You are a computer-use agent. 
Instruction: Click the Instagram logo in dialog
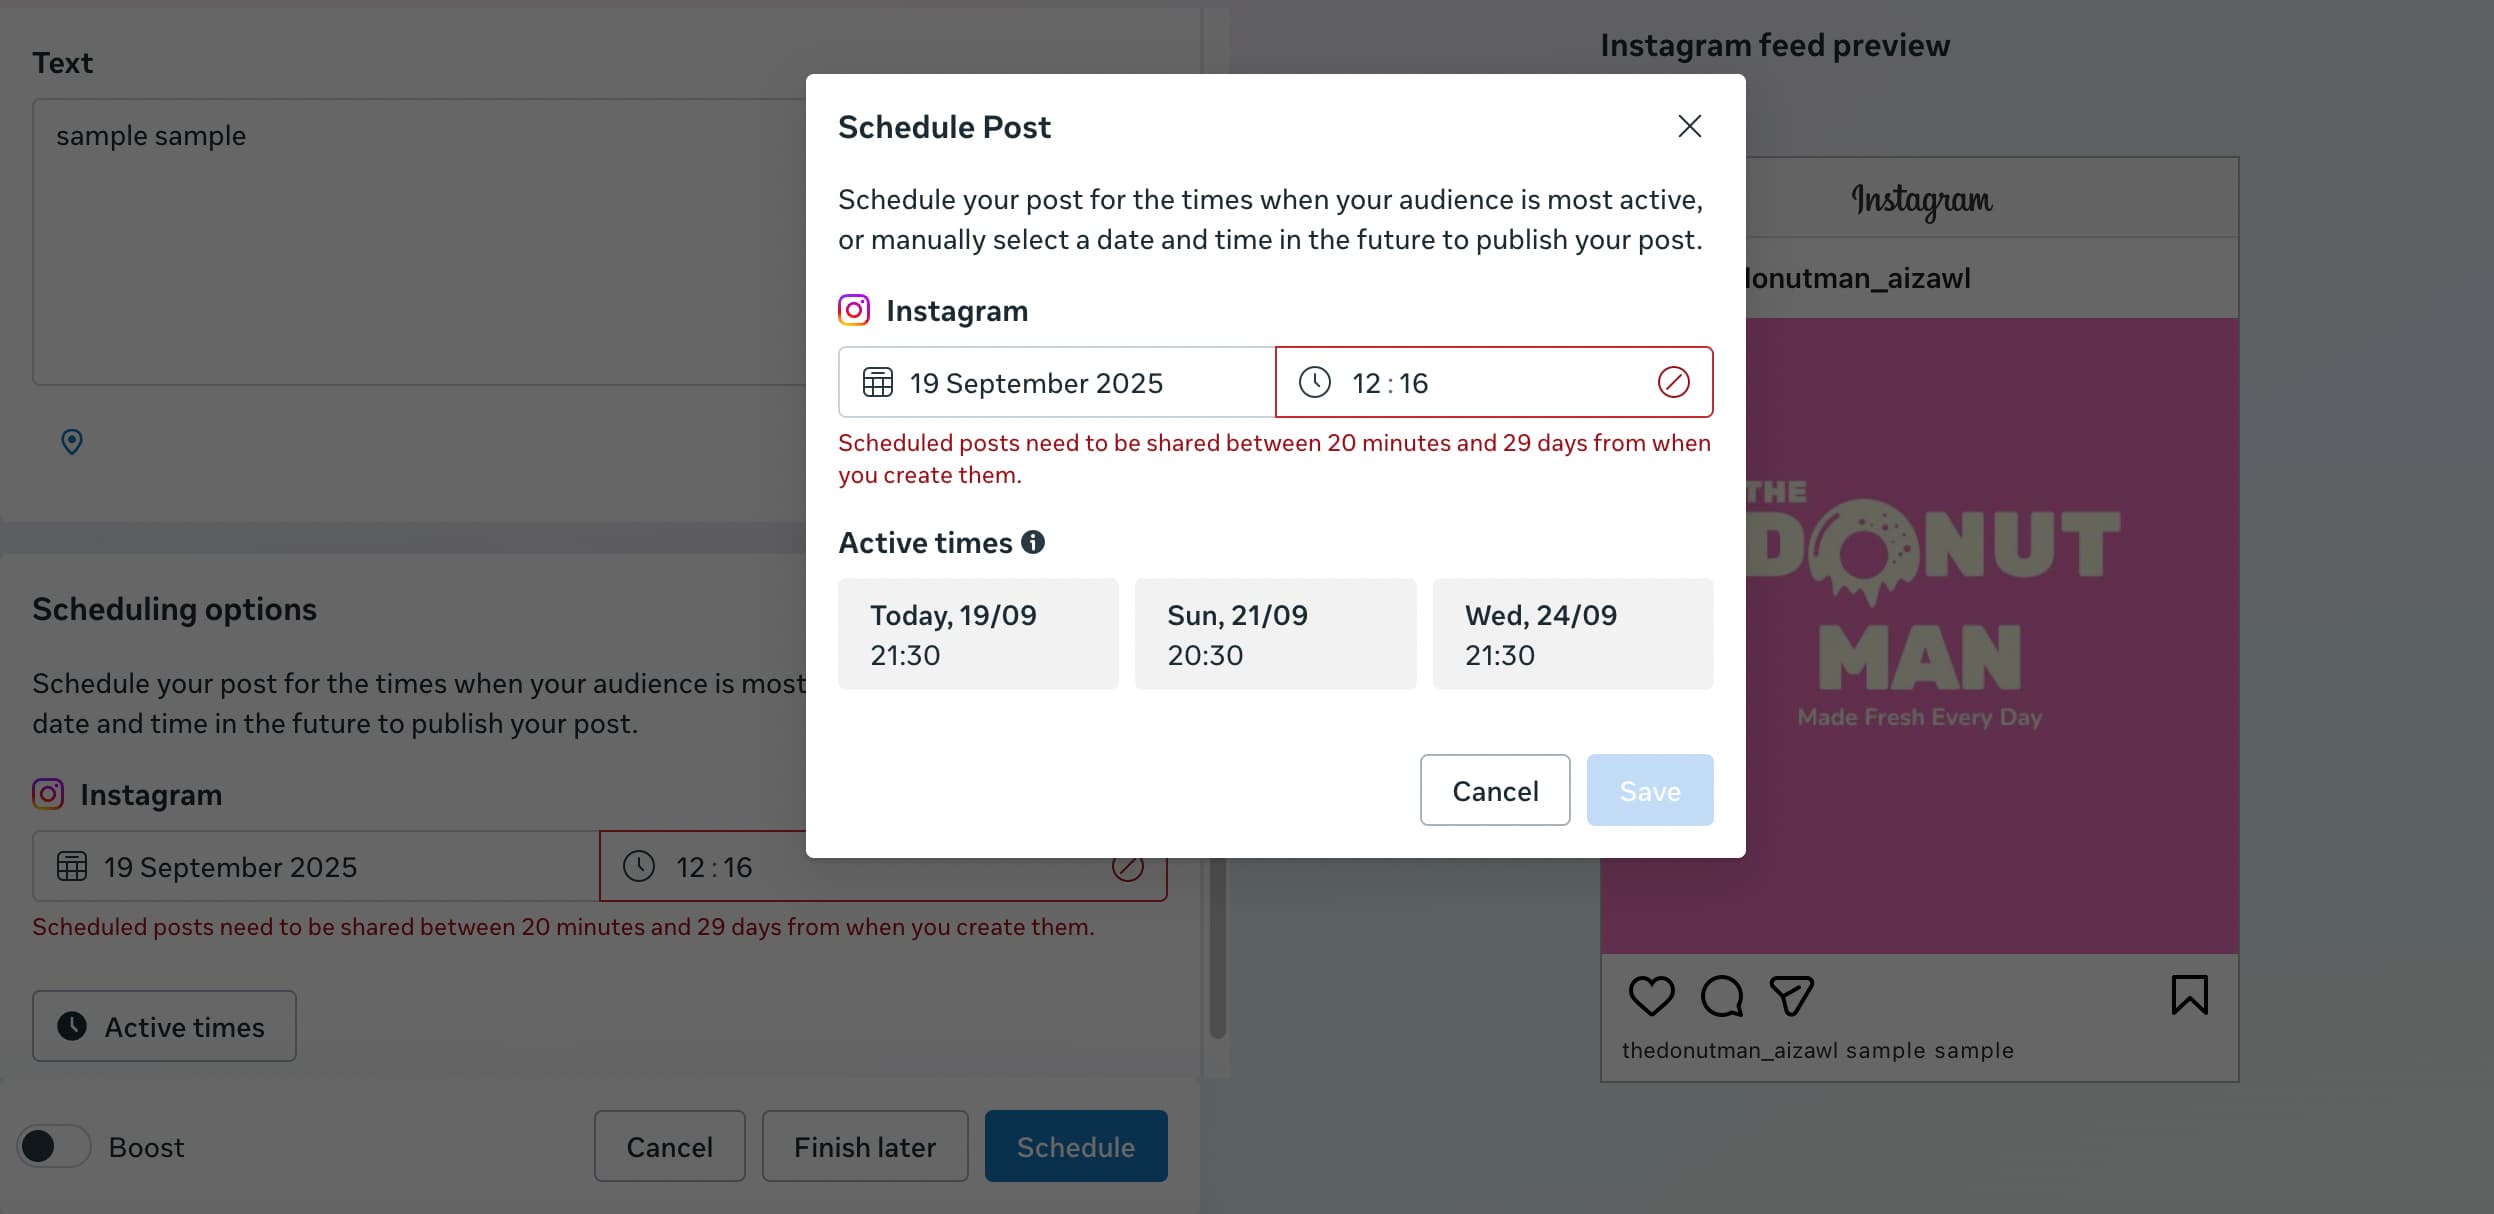pos(854,310)
